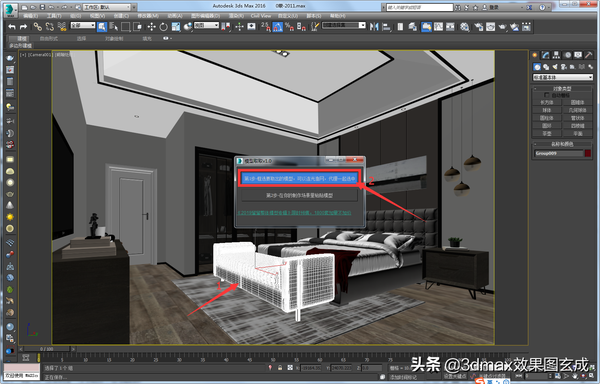Select the Link tool chain icon
The image size is (600, 384).
pyautogui.click(x=37, y=27)
